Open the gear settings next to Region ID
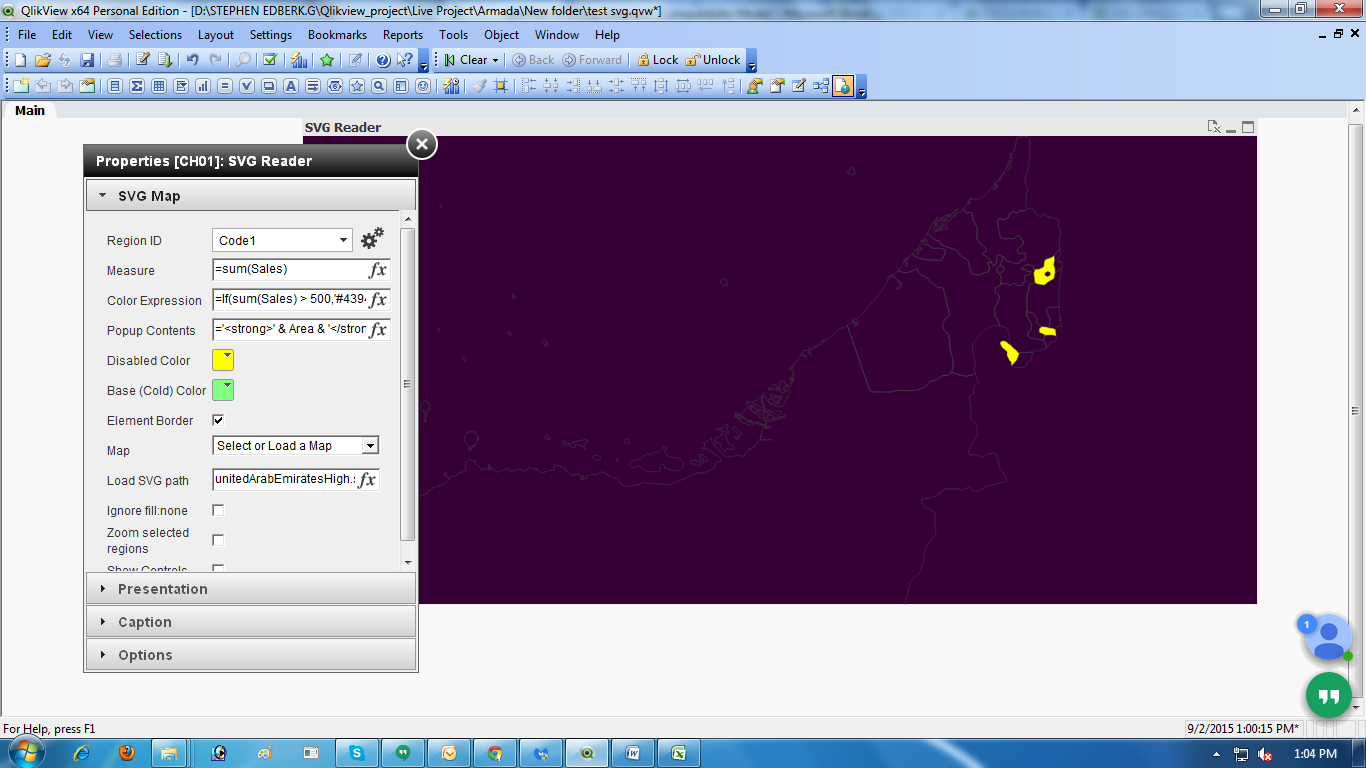Image resolution: width=1366 pixels, height=768 pixels. point(372,239)
